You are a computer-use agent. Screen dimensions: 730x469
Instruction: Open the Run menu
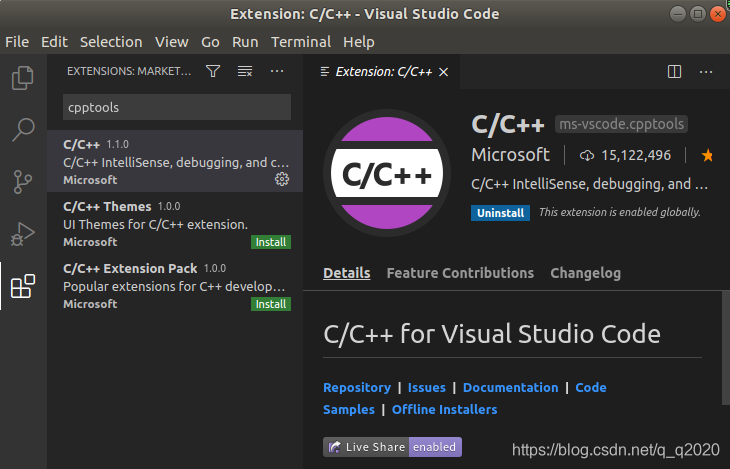click(245, 42)
